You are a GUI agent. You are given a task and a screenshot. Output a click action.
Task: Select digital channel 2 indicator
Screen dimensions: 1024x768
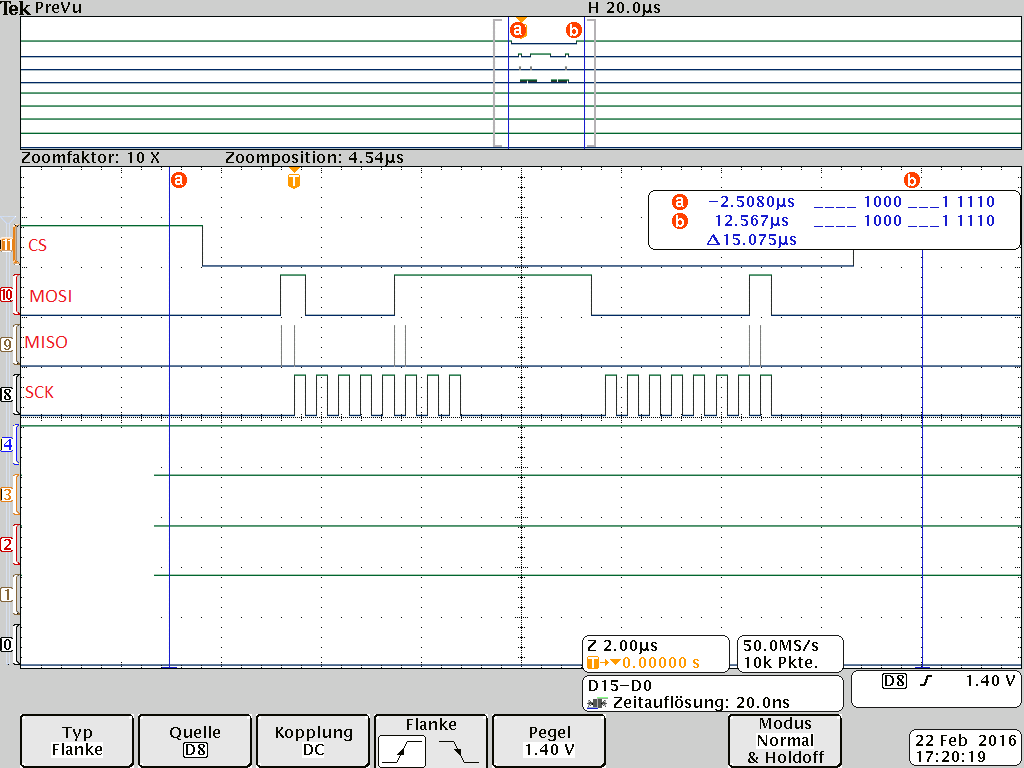7,545
